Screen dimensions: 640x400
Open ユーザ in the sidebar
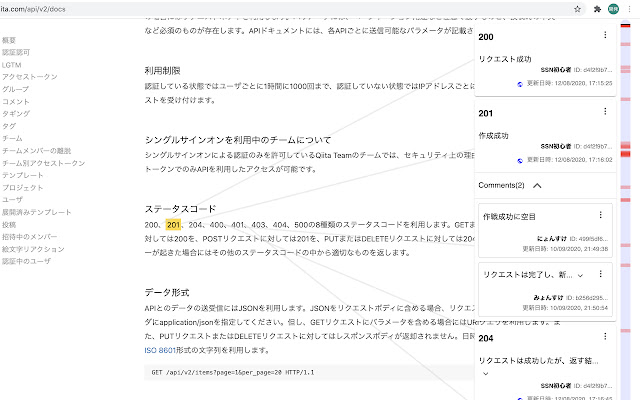[x=12, y=200]
